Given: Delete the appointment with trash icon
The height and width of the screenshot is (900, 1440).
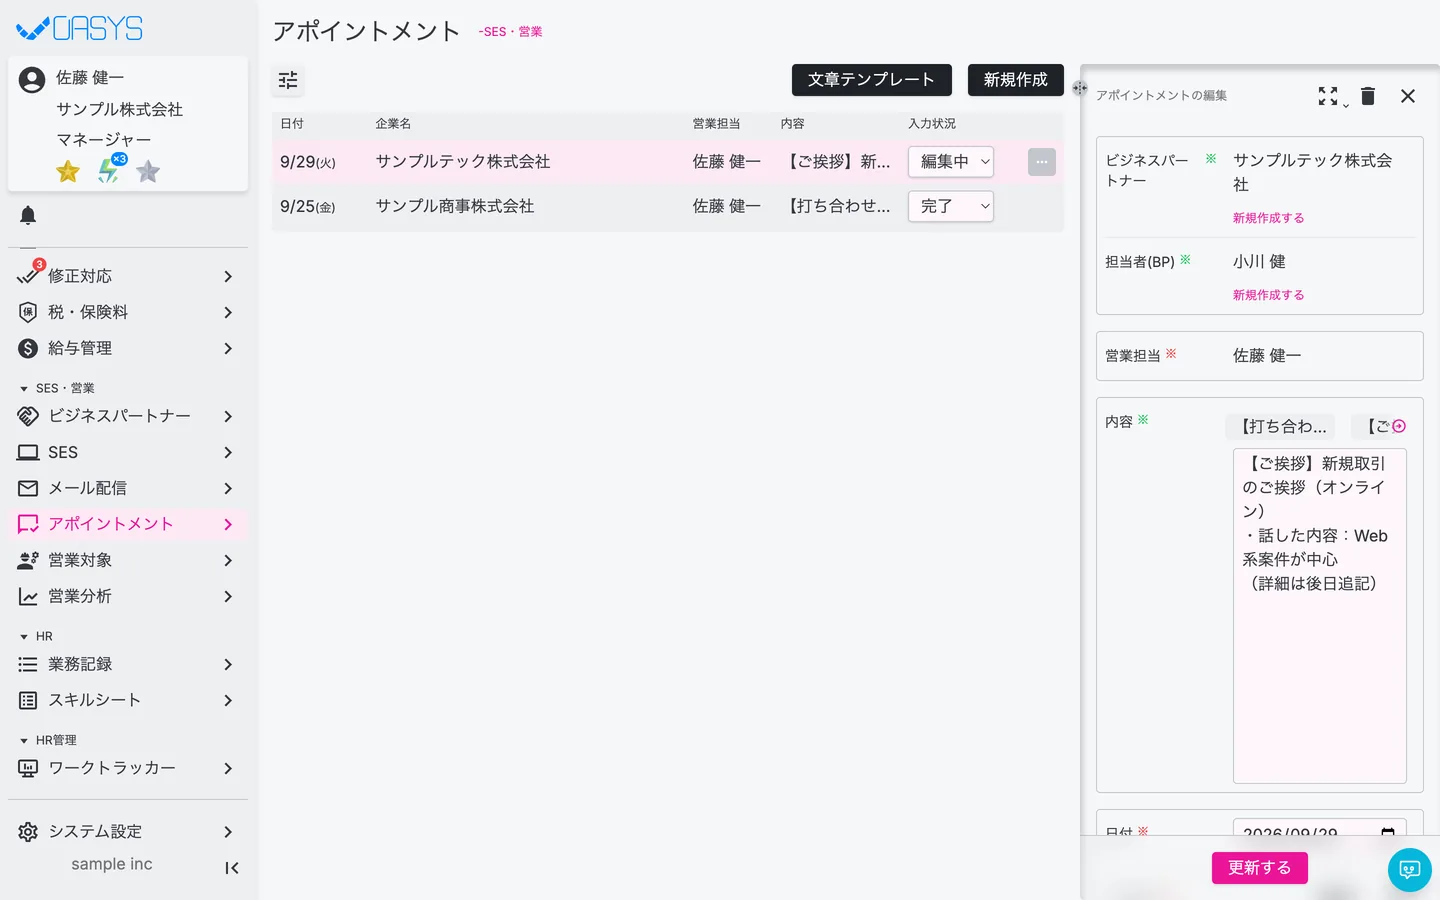Looking at the screenshot, I should point(1368,96).
